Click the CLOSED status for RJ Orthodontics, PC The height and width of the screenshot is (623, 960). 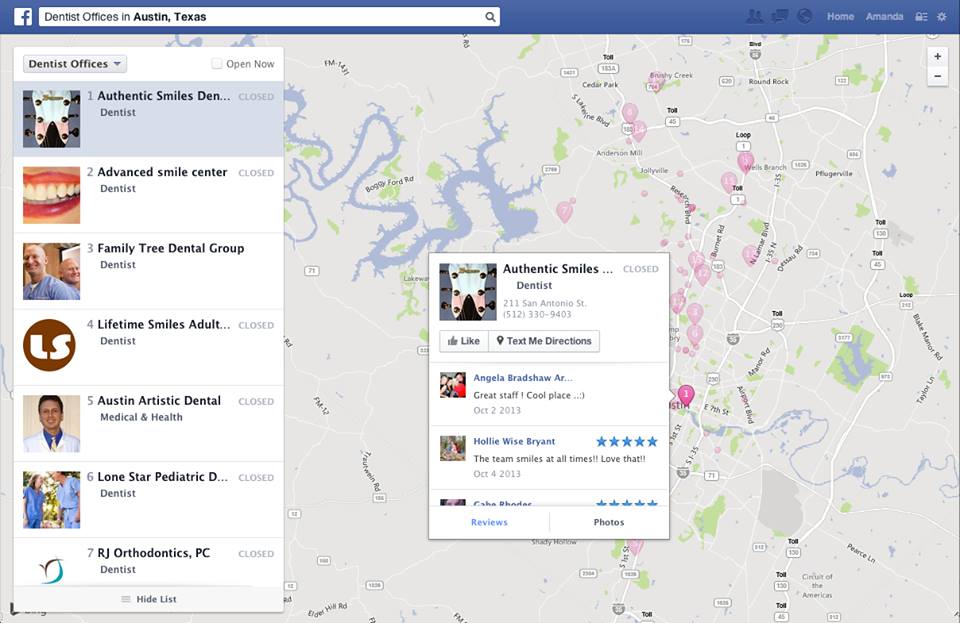click(x=256, y=554)
